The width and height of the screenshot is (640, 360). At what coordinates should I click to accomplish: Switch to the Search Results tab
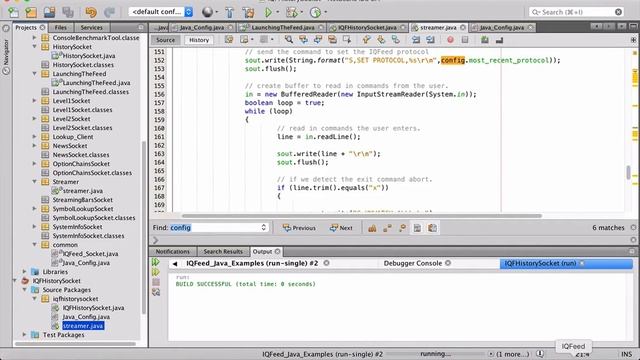pos(223,251)
